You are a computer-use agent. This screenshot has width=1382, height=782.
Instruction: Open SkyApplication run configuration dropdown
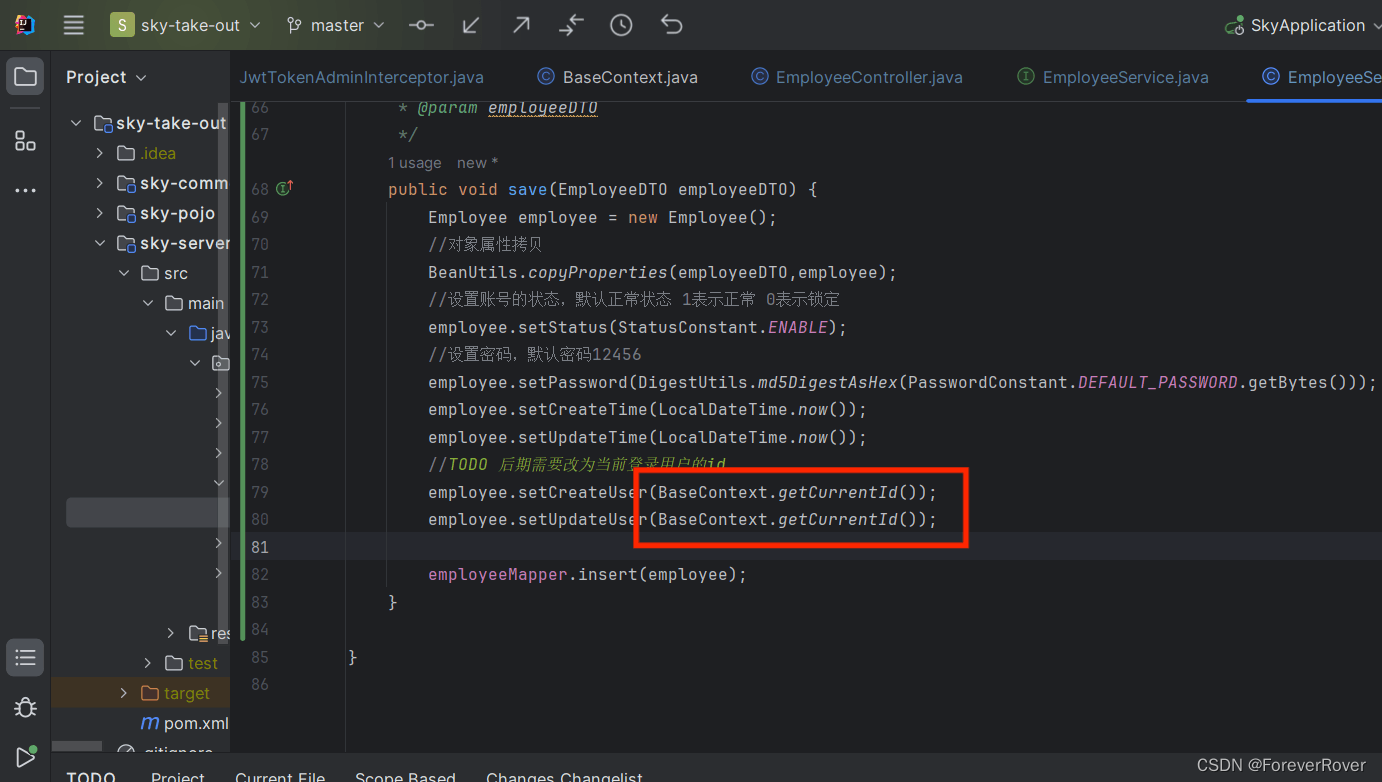pos(1302,25)
